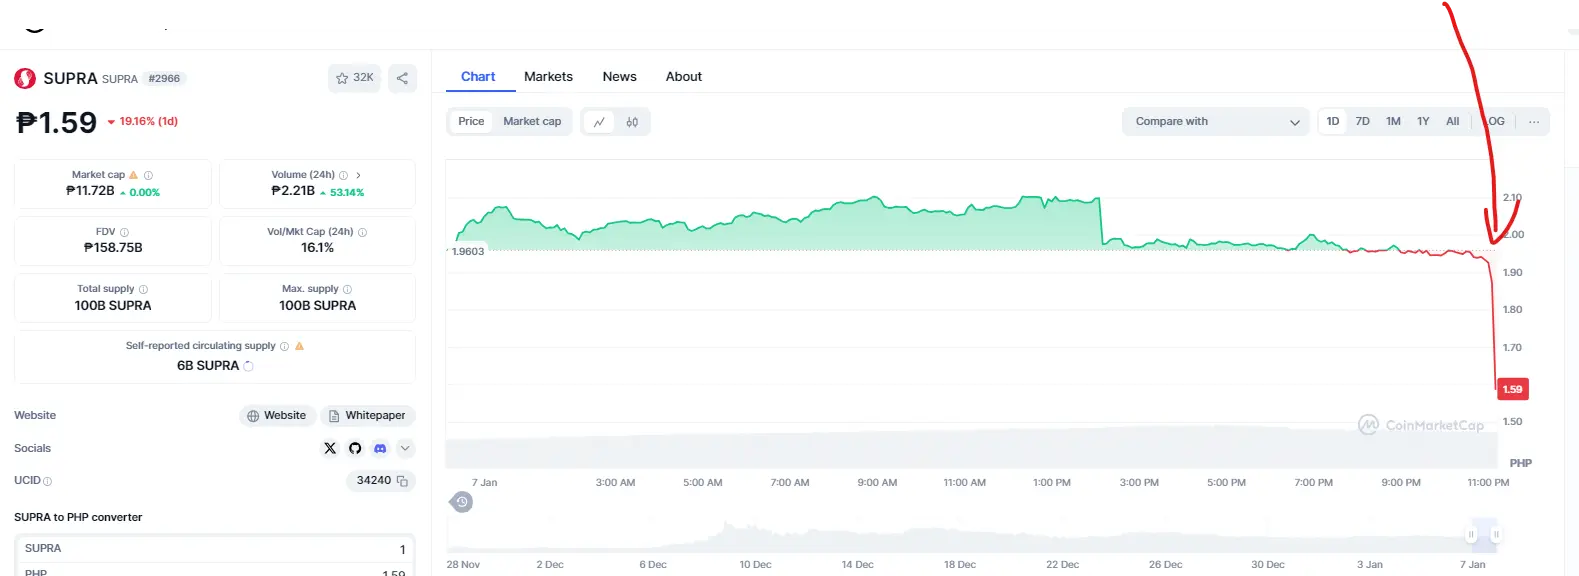
Task: Click the Self-reported circulating supply info icon
Action: coord(284,346)
